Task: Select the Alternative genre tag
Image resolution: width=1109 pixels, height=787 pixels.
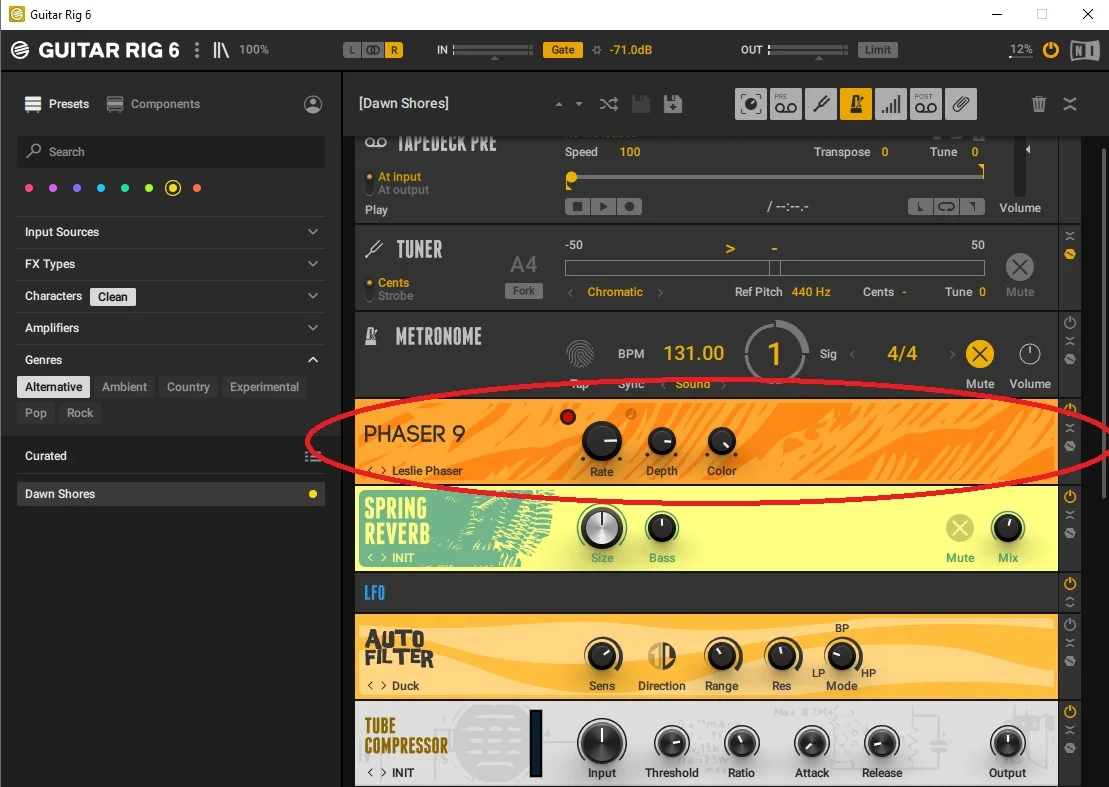Action: pyautogui.click(x=54, y=387)
